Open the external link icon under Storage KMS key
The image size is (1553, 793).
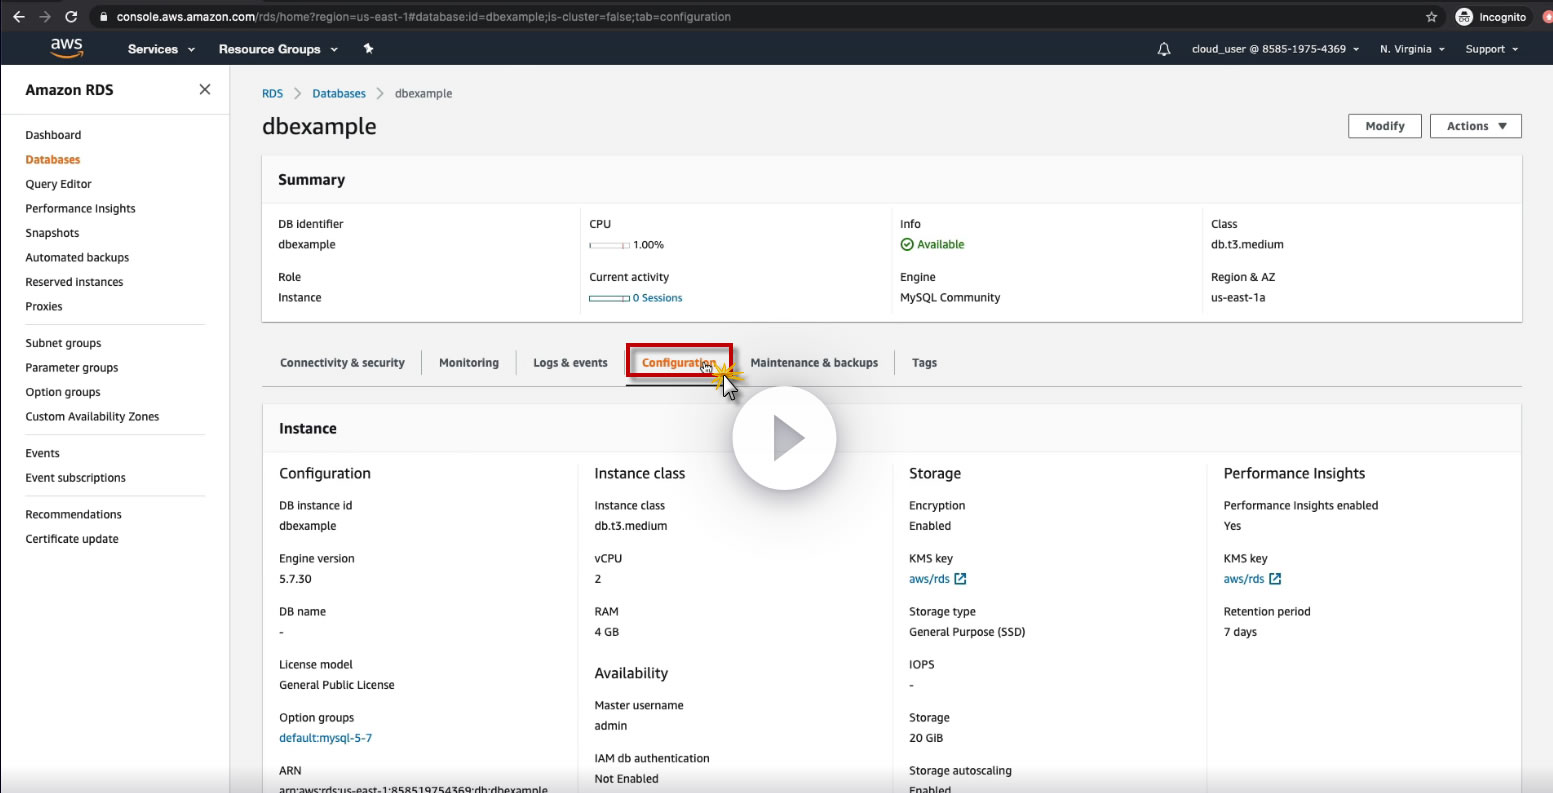960,579
